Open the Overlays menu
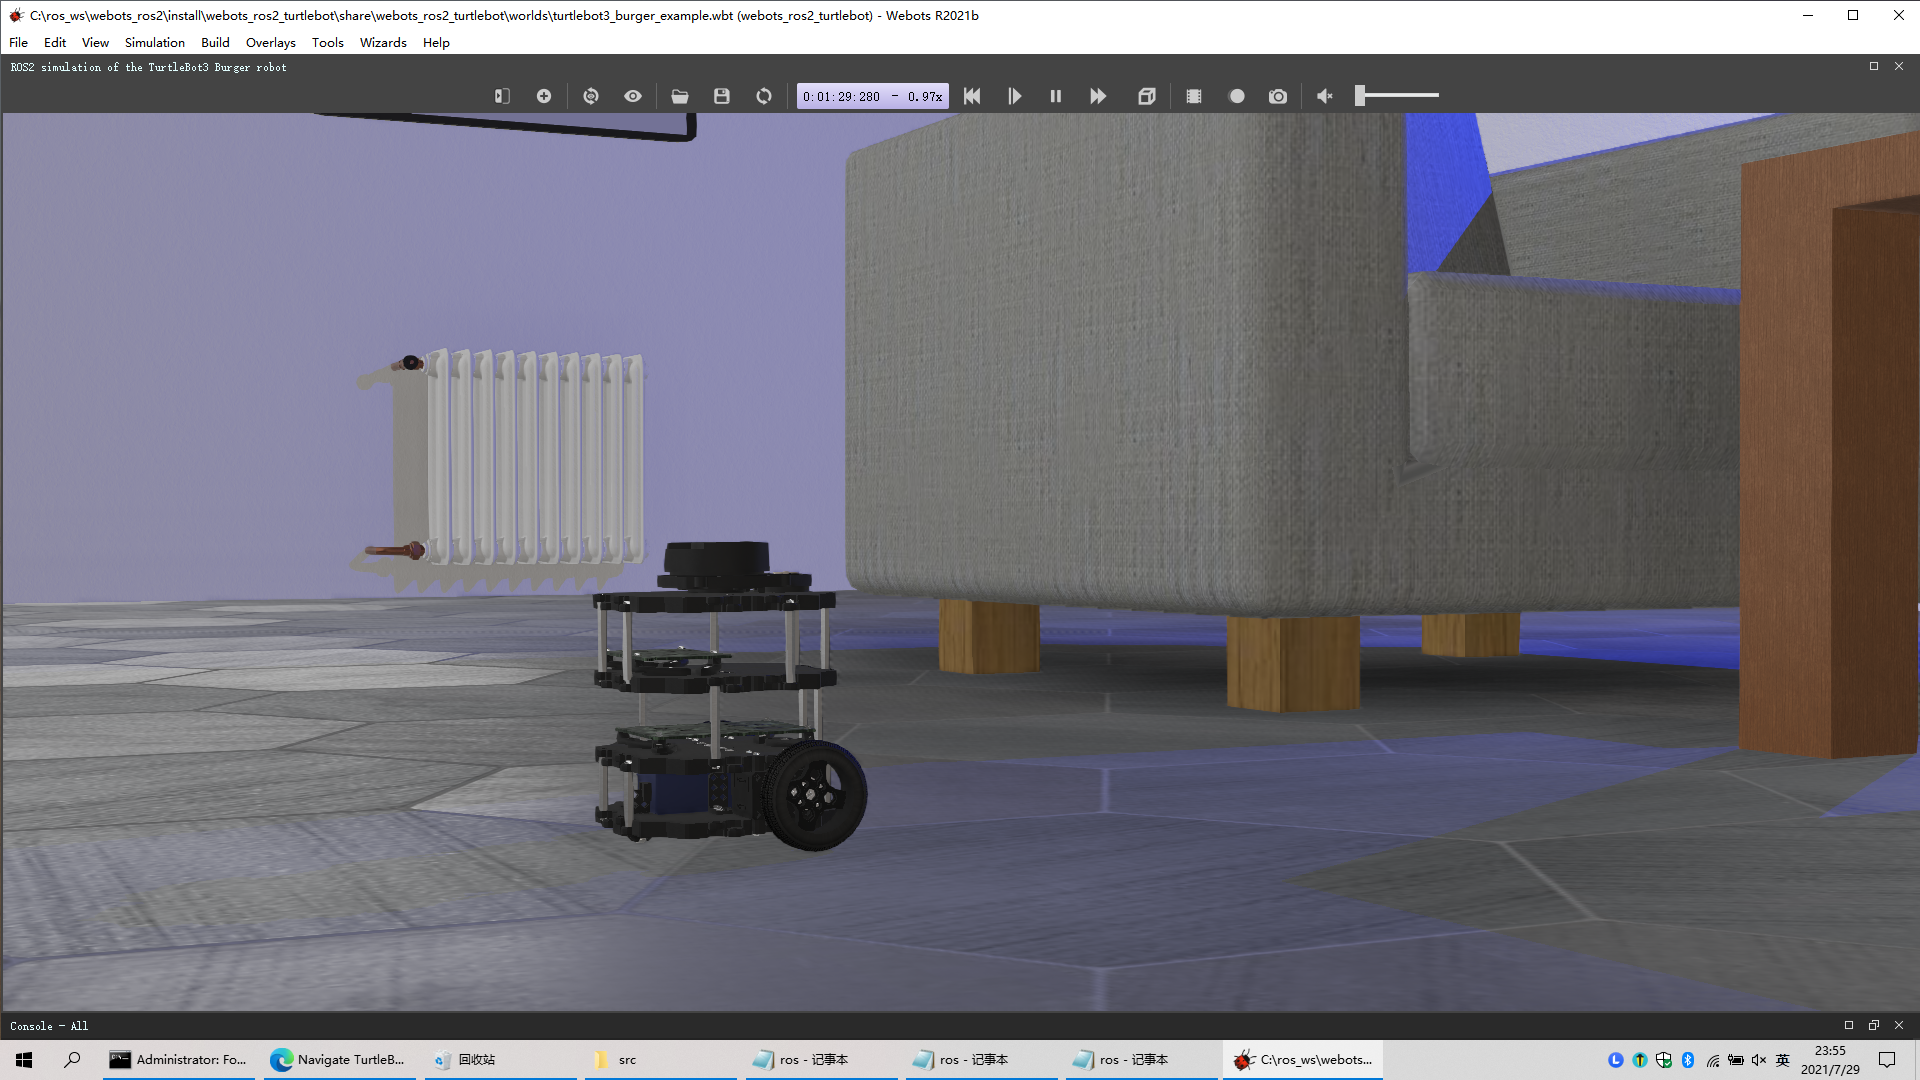Screen dimensions: 1920x1080 coord(270,43)
